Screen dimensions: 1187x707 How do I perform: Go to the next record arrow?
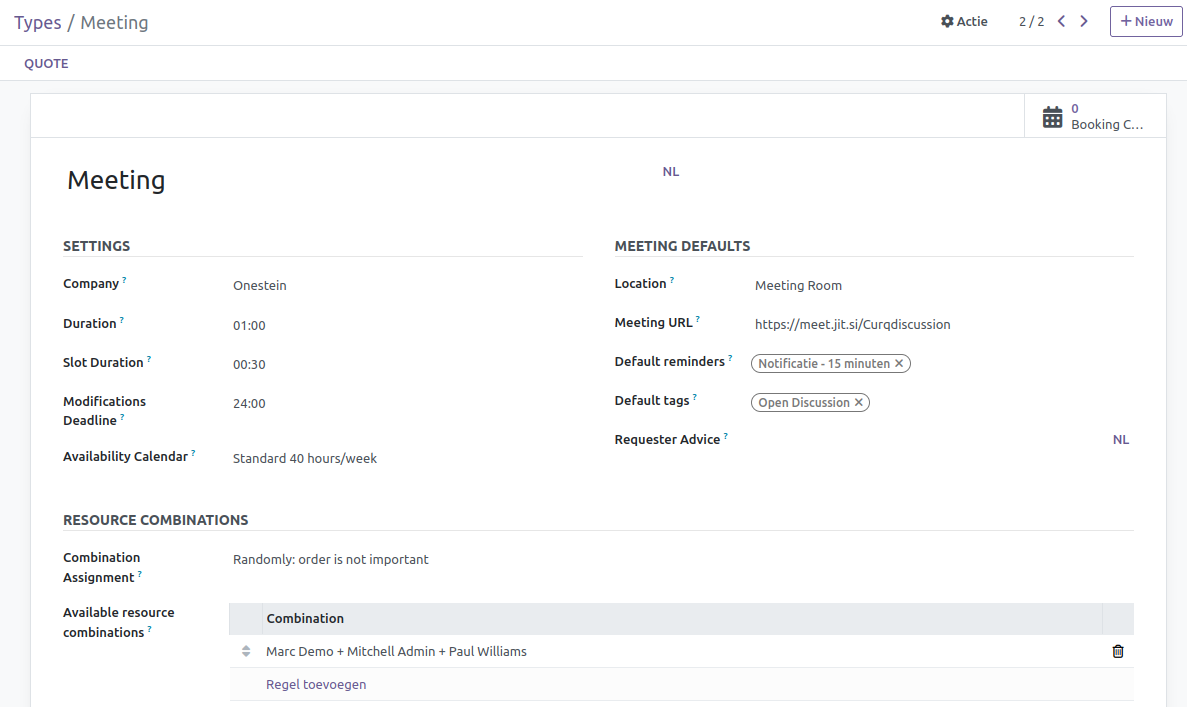click(x=1084, y=21)
